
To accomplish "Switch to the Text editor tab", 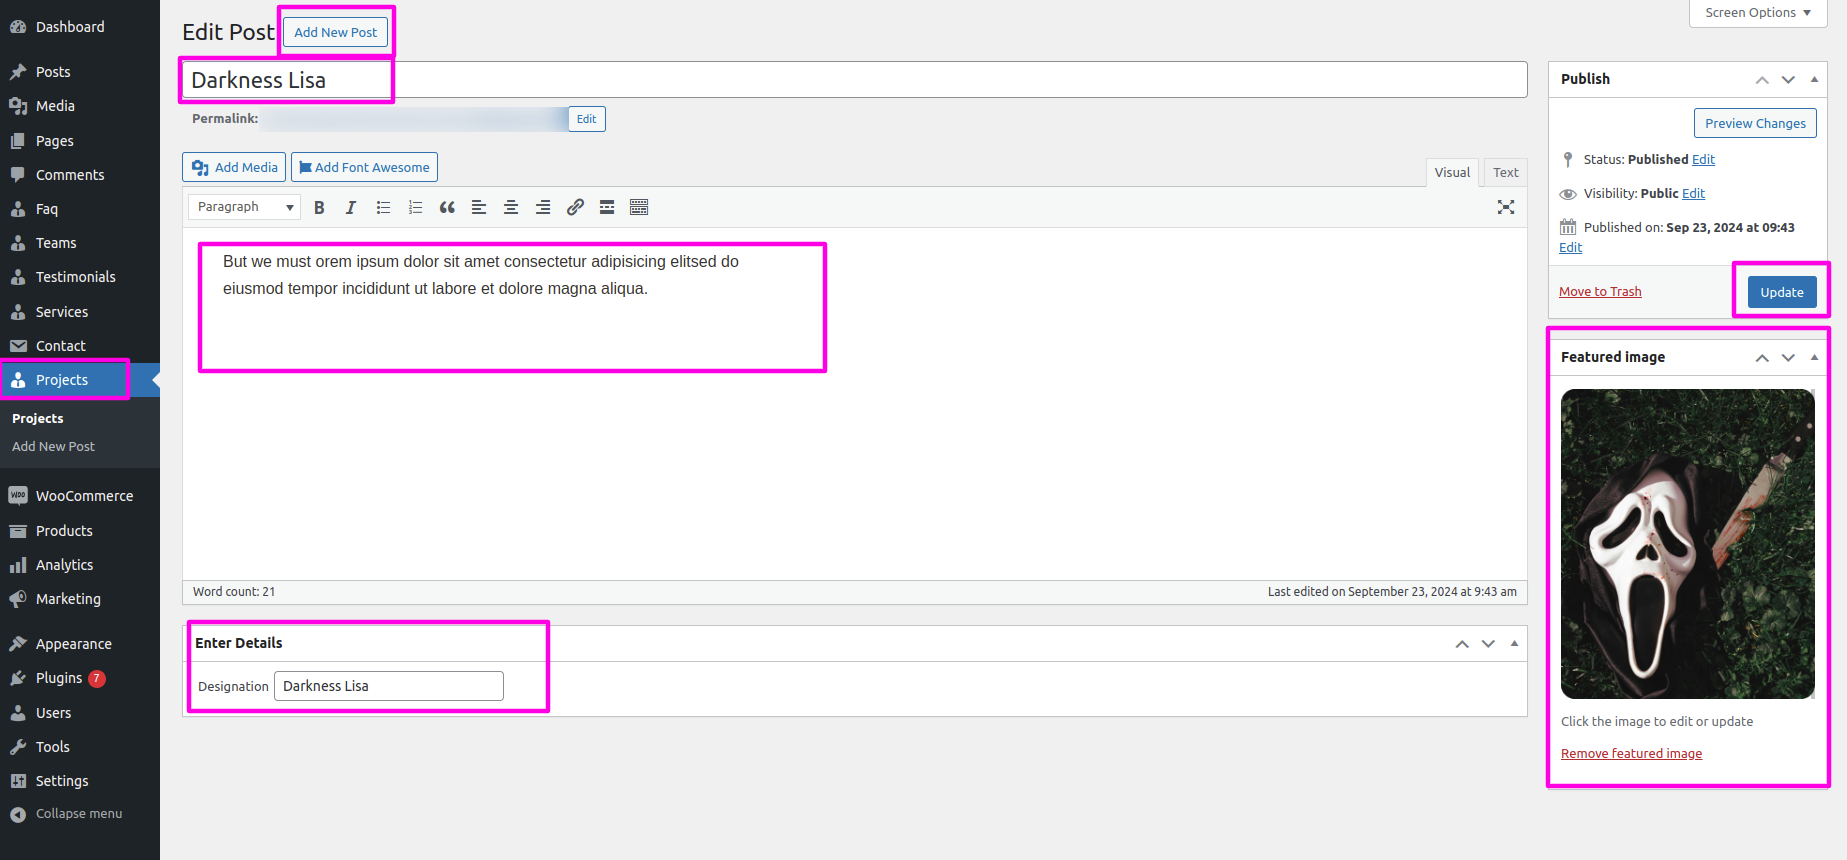I will (x=1505, y=172).
